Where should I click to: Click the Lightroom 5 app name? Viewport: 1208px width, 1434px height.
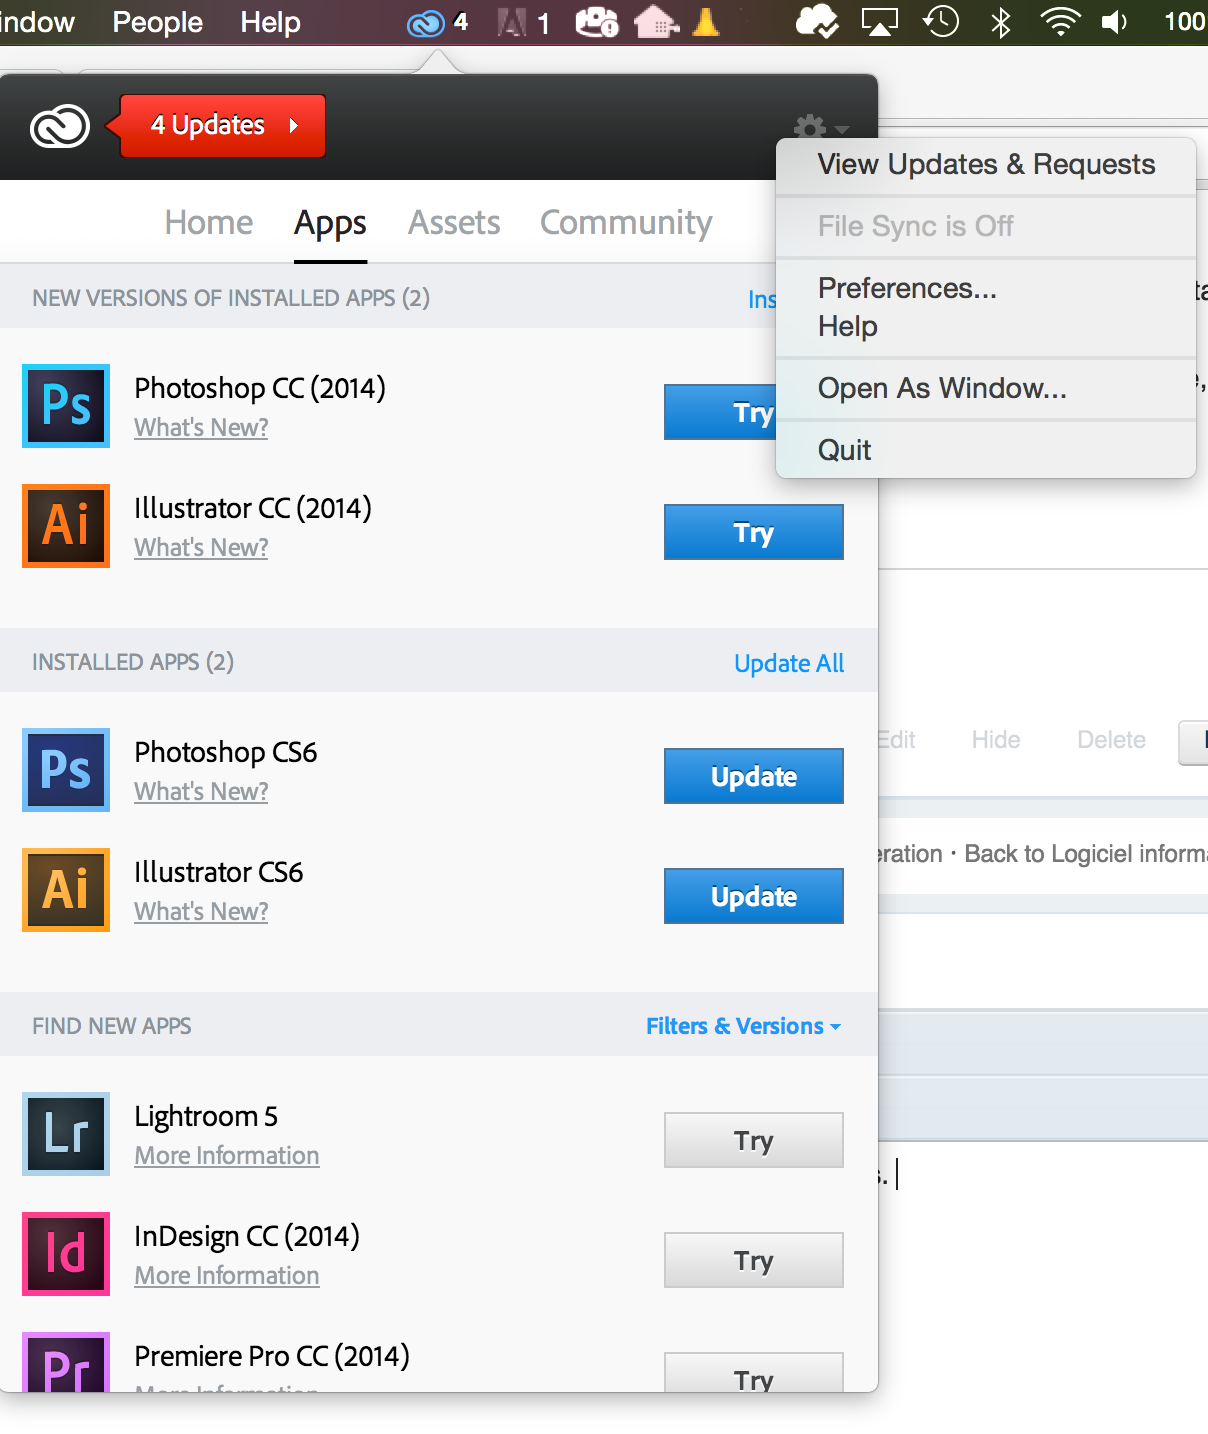coord(206,1116)
